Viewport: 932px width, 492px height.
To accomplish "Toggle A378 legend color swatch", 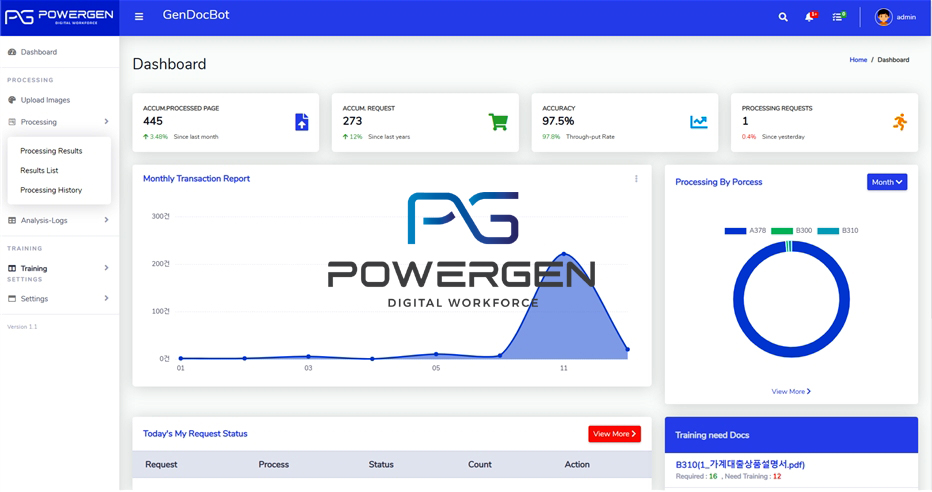I will [x=735, y=231].
